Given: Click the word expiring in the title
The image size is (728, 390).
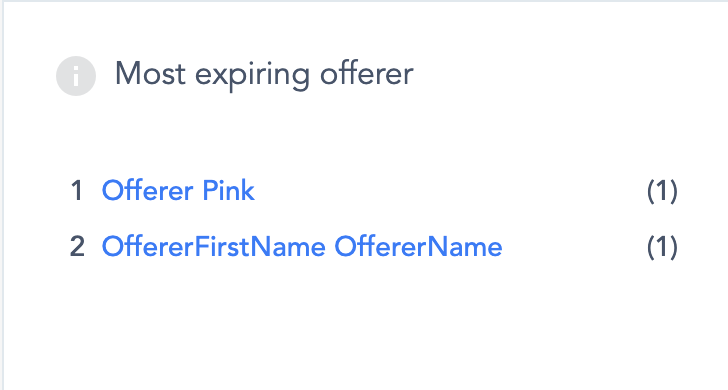Looking at the screenshot, I should pos(252,76).
